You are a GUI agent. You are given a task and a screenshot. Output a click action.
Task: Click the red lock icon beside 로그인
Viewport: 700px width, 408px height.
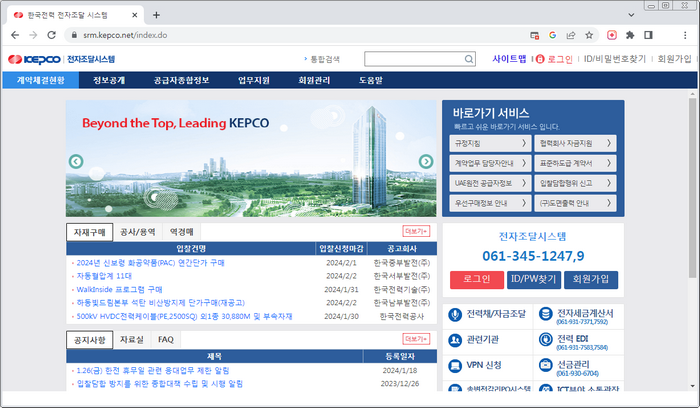[x=540, y=59]
